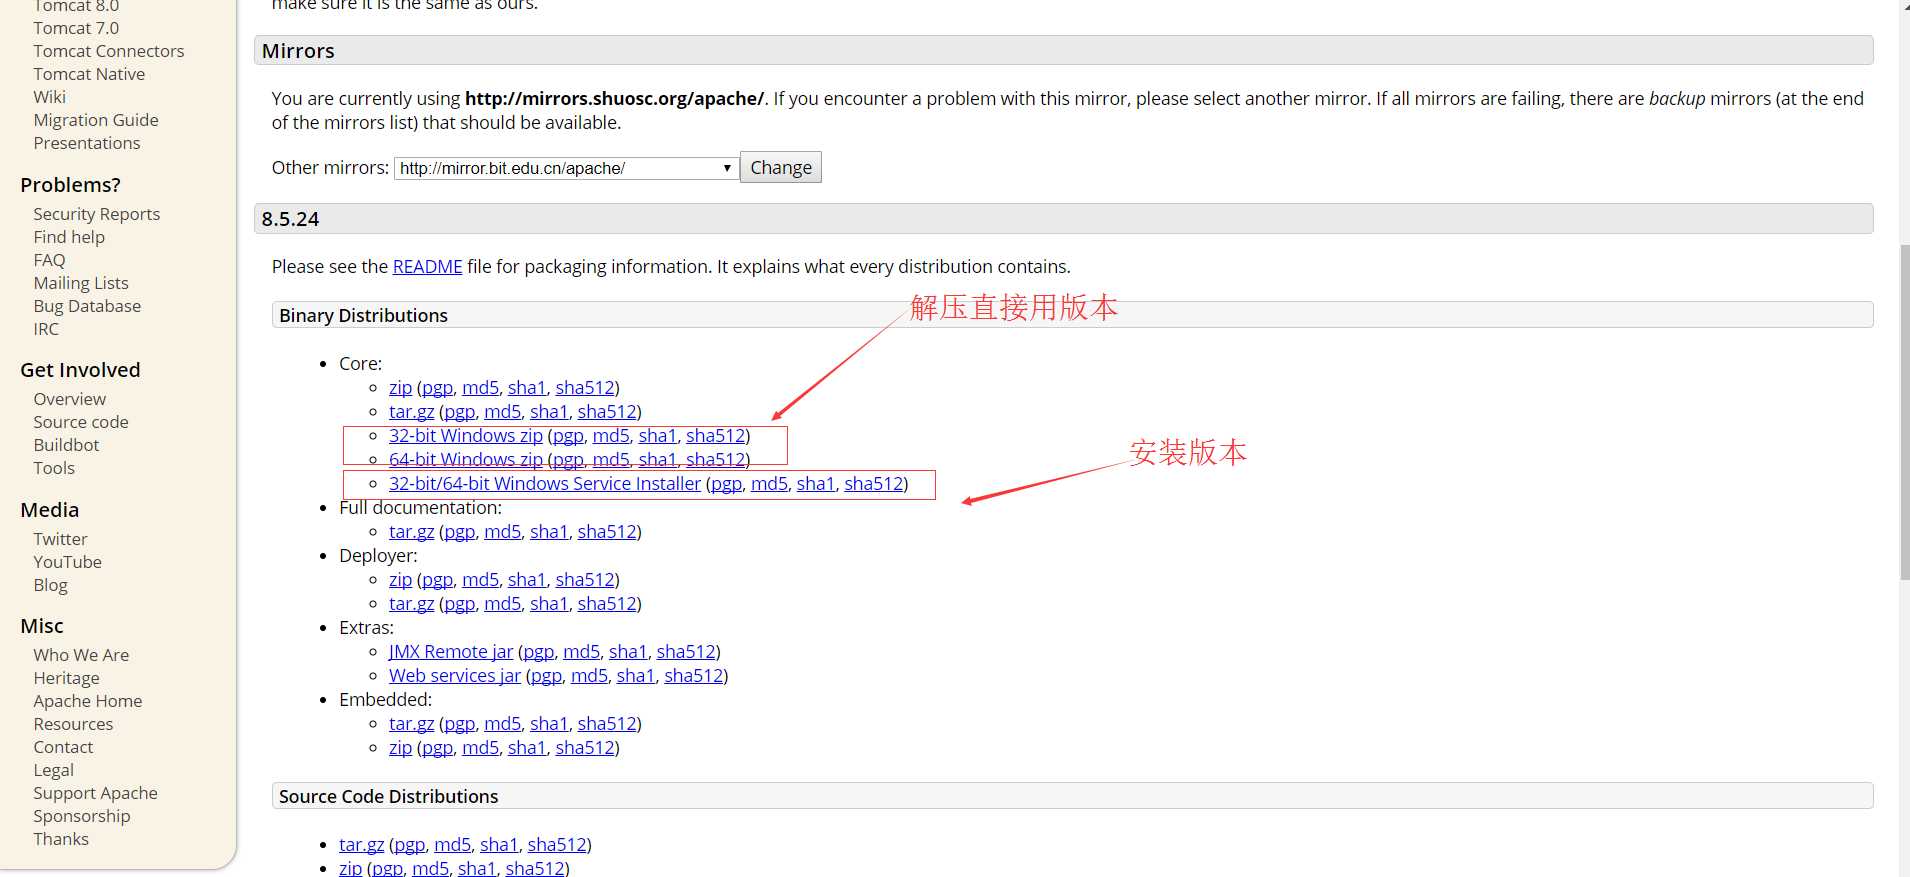Image resolution: width=1910 pixels, height=877 pixels.
Task: Open sha512 for Windows Service Installer
Action: (x=874, y=483)
